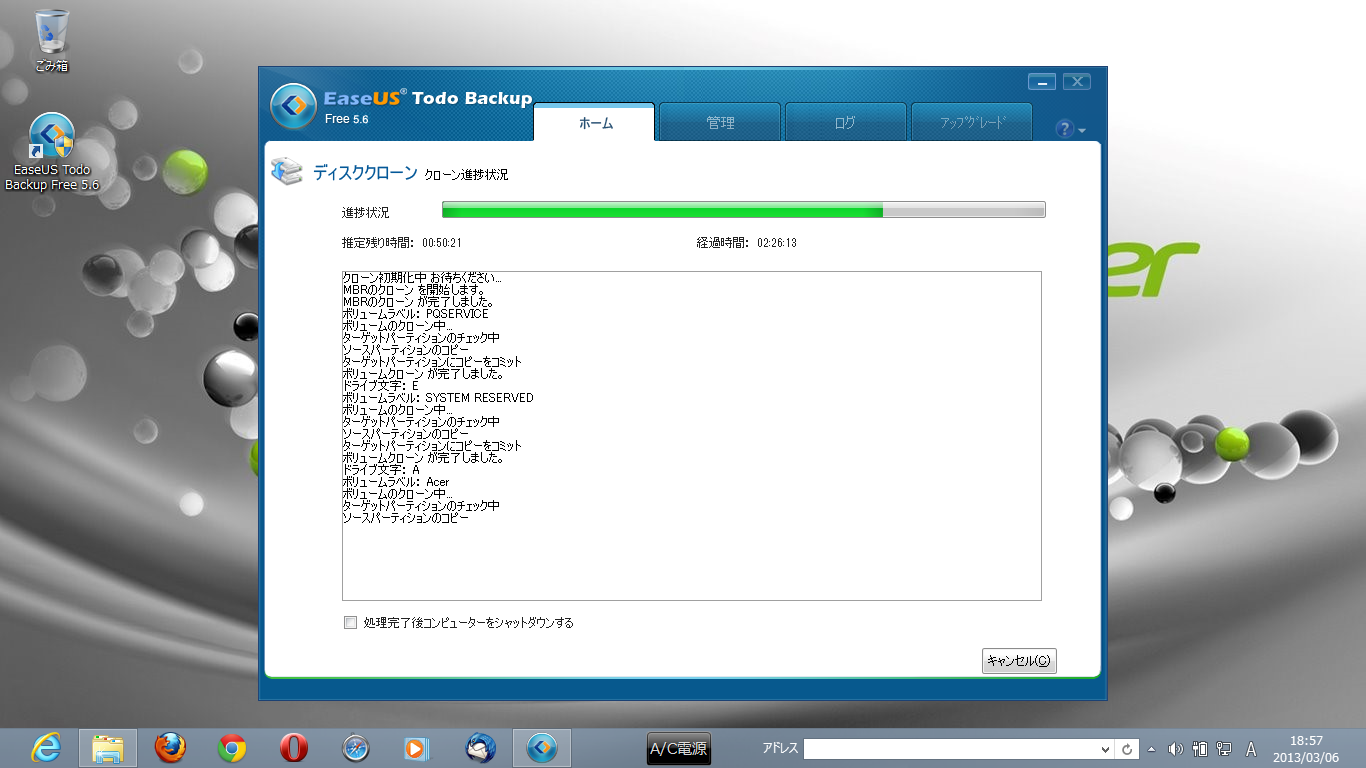Select log line クローン初期化中 お待ちください
Viewport: 1366px width, 768px height.
[x=422, y=277]
